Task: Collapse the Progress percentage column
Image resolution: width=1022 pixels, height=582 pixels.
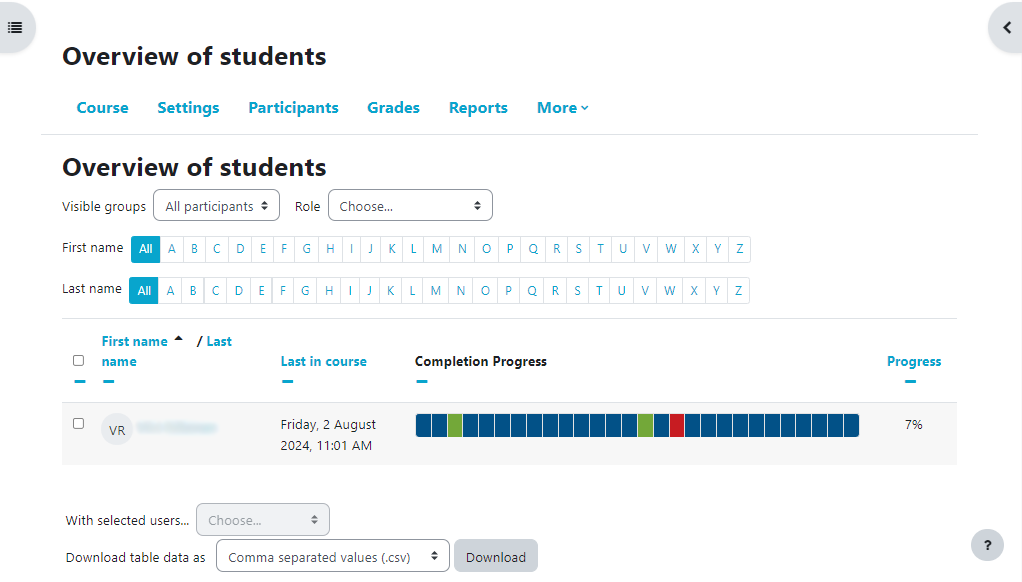Action: (x=910, y=380)
